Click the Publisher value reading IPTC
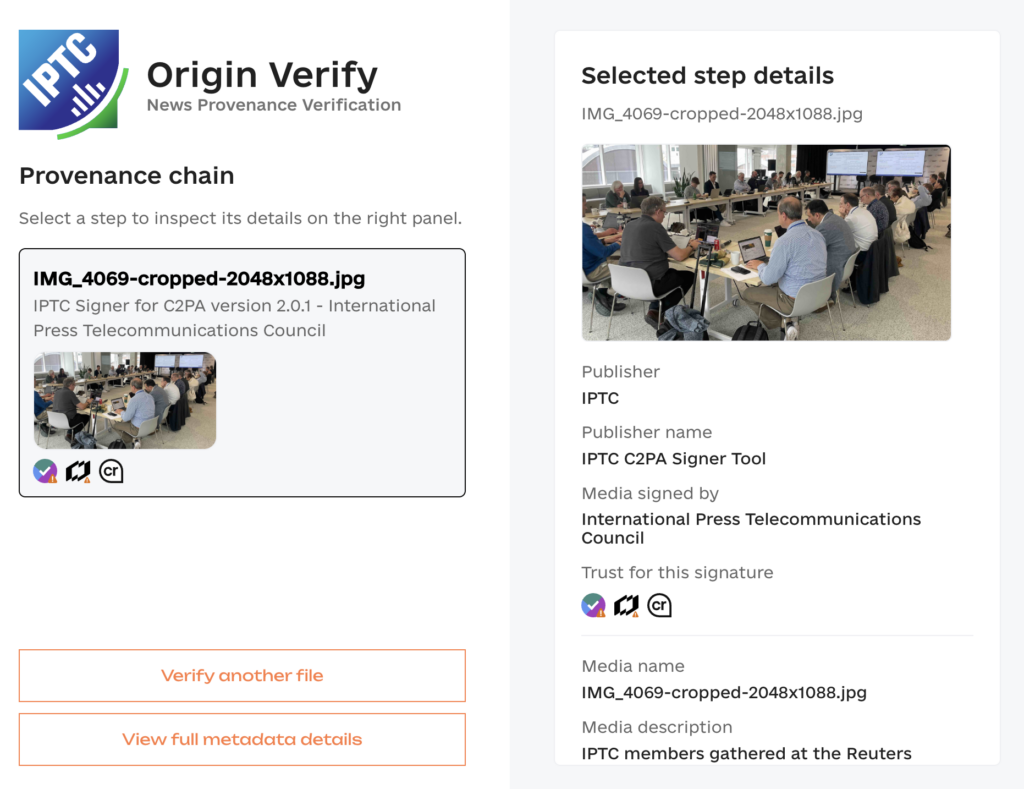 pos(601,397)
